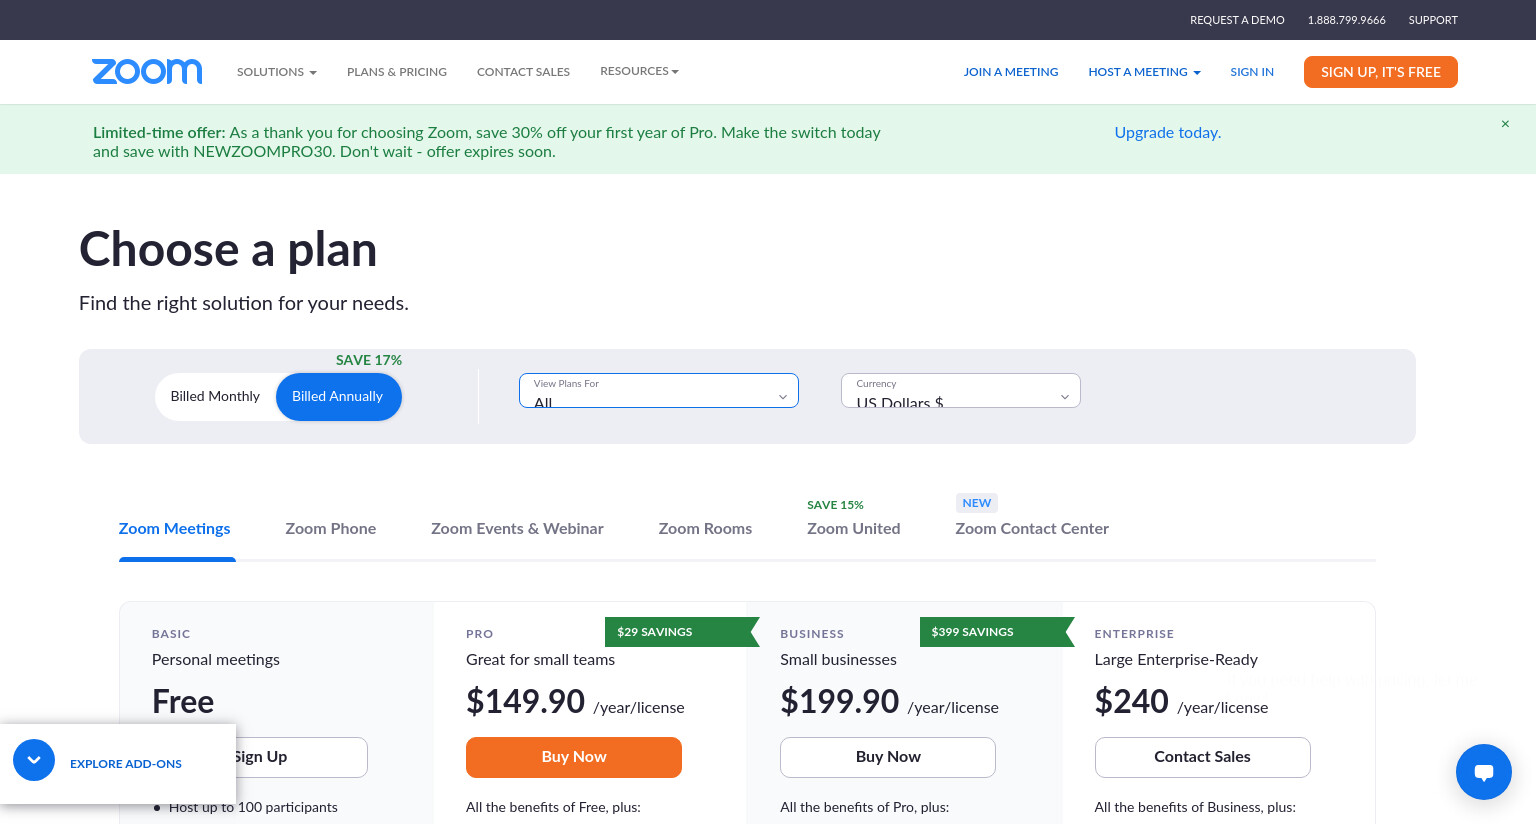Click Sign Up, It's Free button
1536x824 pixels.
[x=1381, y=72]
